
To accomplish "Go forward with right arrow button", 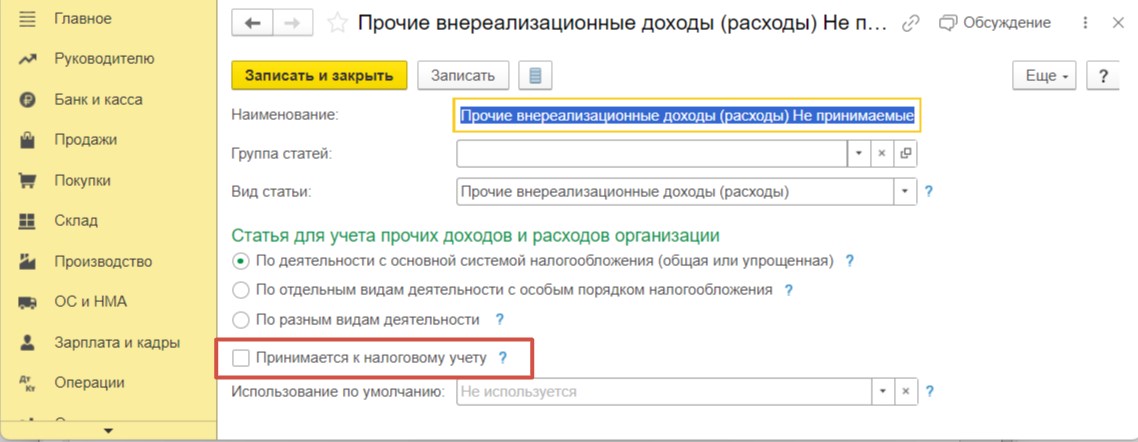I will pyautogui.click(x=292, y=23).
